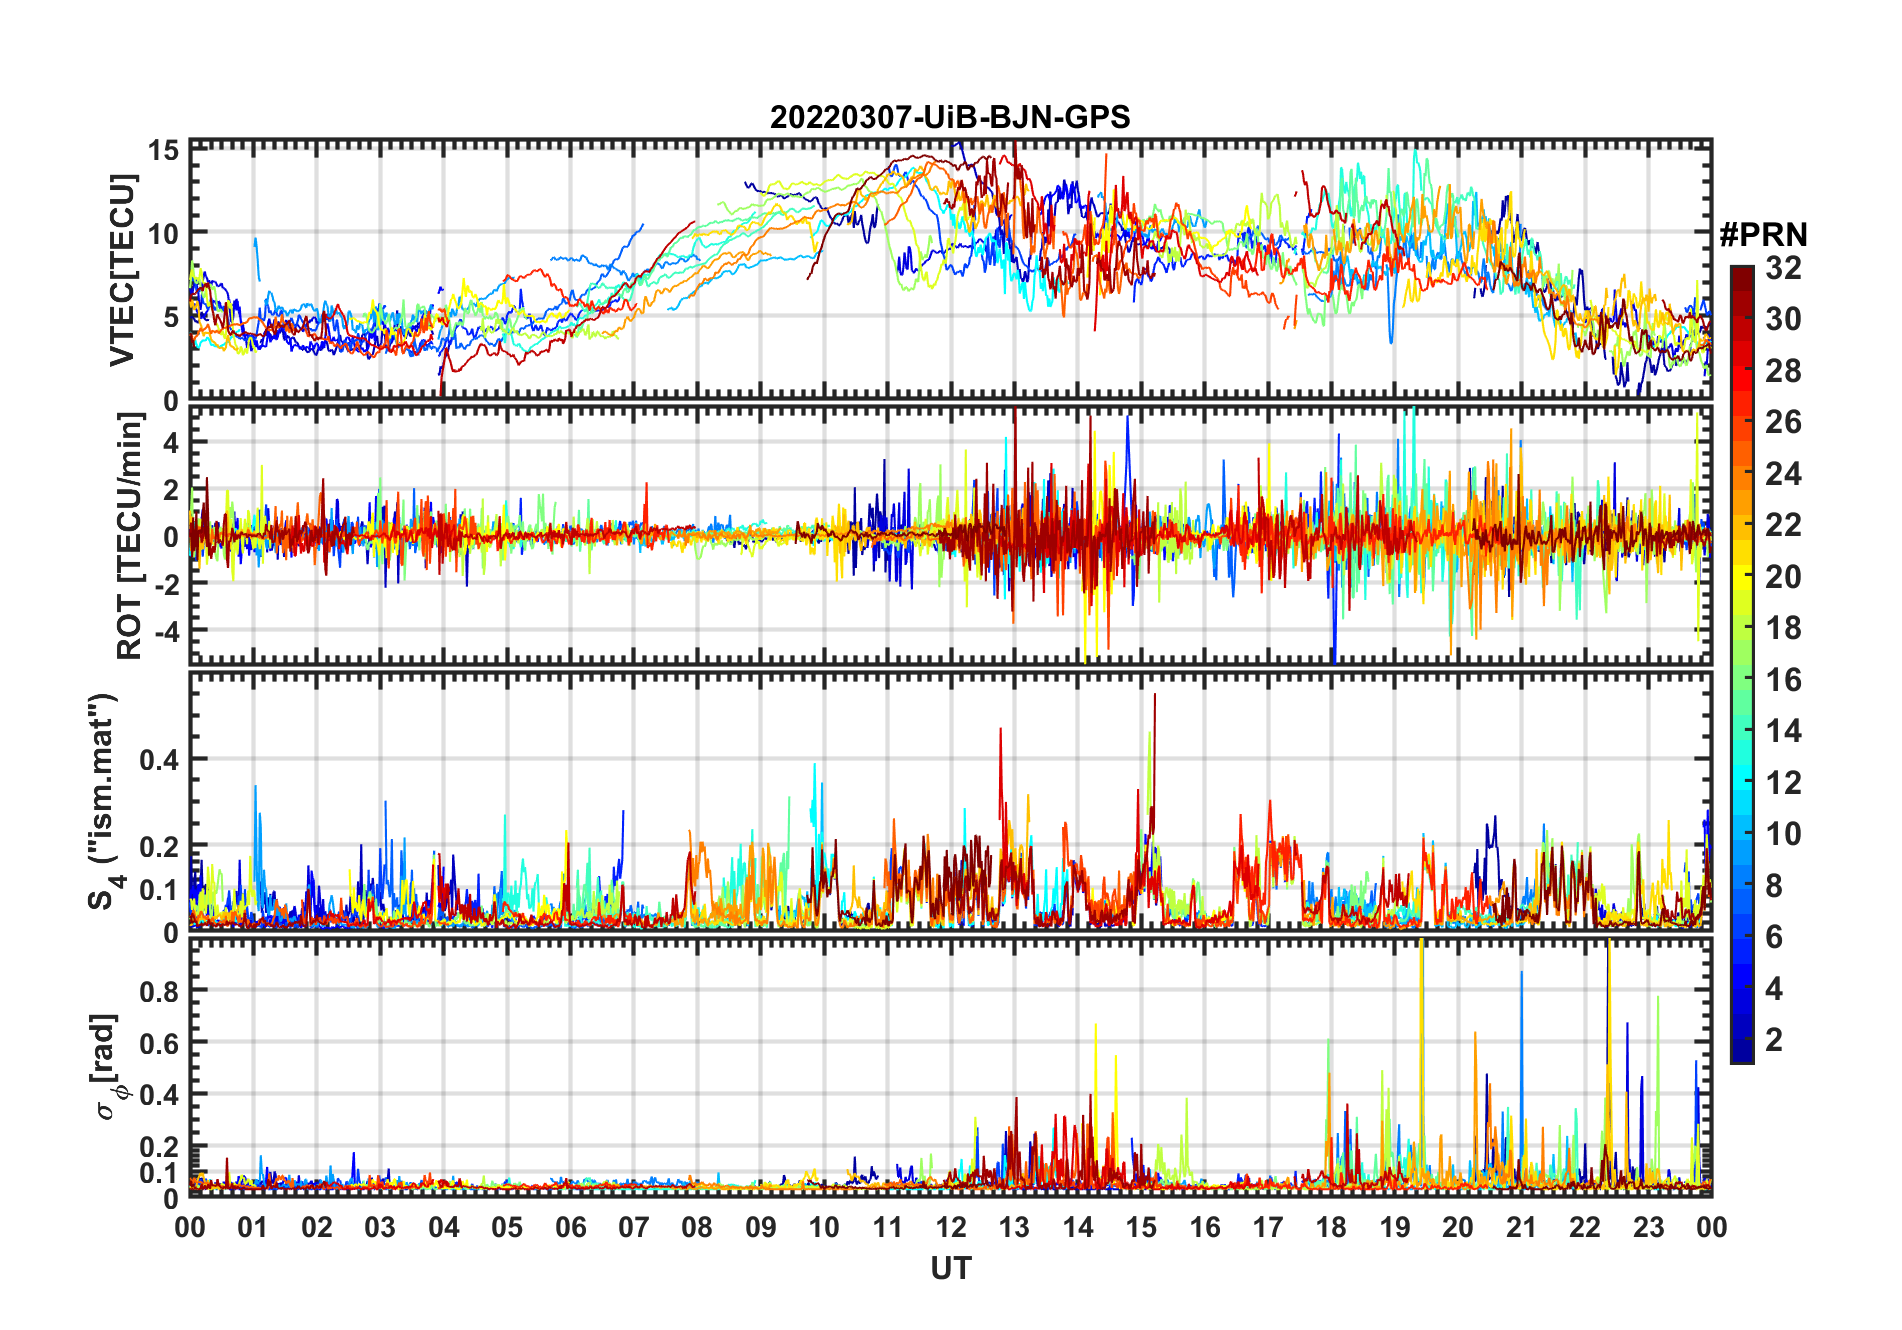The width and height of the screenshot is (1902, 1330).
Task: Click colorbar tick label 10
Action: 1783,834
